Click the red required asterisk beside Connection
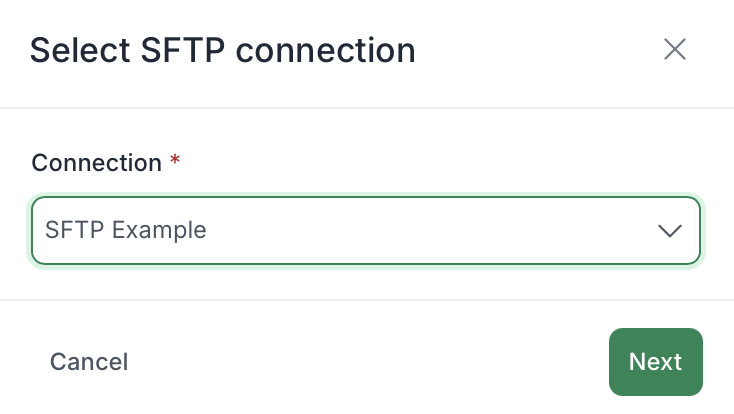Image resolution: width=734 pixels, height=414 pixels. tap(175, 160)
